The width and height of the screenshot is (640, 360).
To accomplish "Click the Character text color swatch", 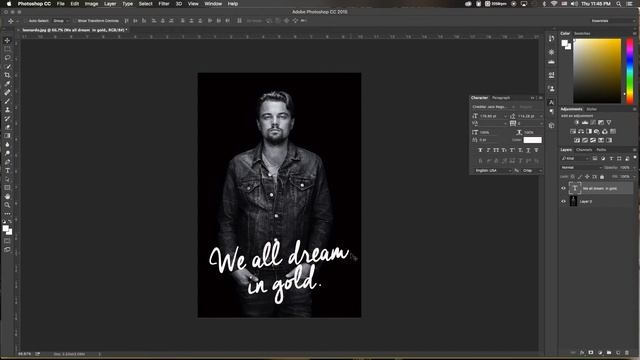I will pos(533,140).
